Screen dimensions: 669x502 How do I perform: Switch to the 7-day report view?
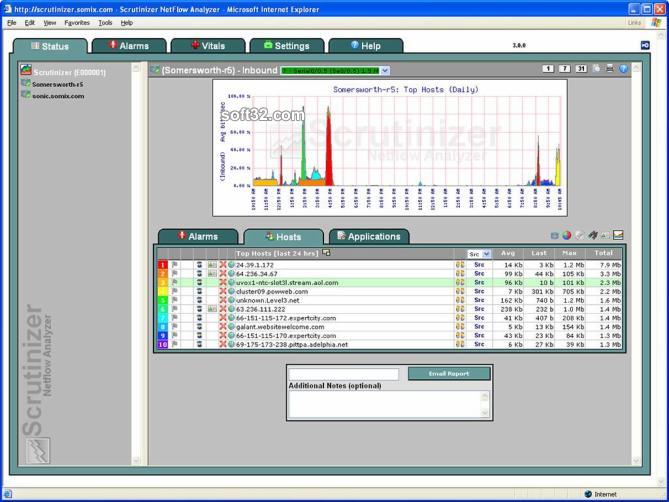(564, 69)
